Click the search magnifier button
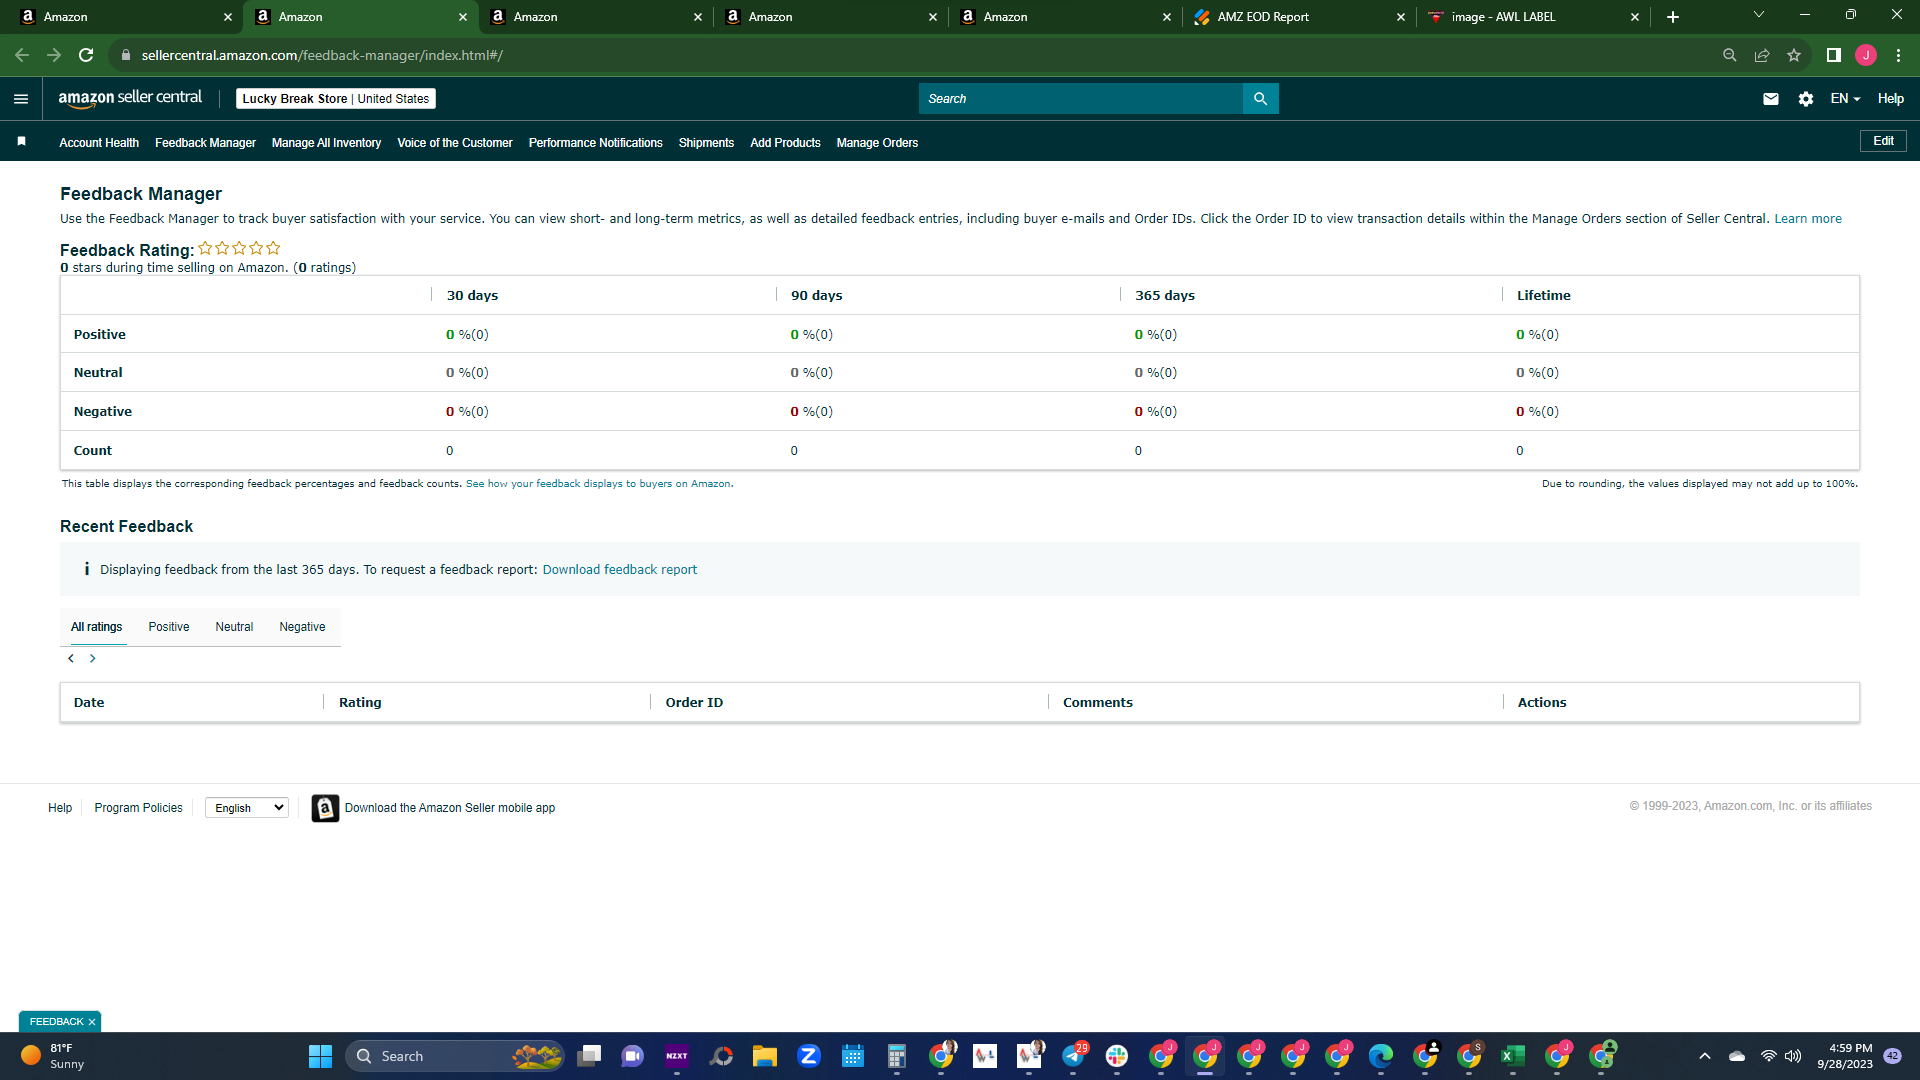This screenshot has height=1080, width=1920. pos(1260,99)
